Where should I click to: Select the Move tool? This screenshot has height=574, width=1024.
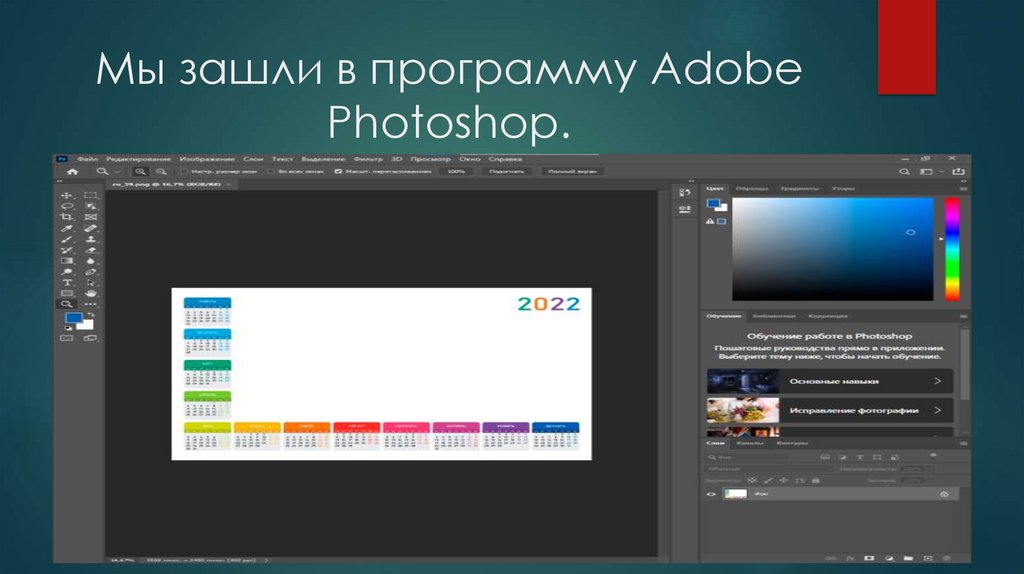pos(67,195)
